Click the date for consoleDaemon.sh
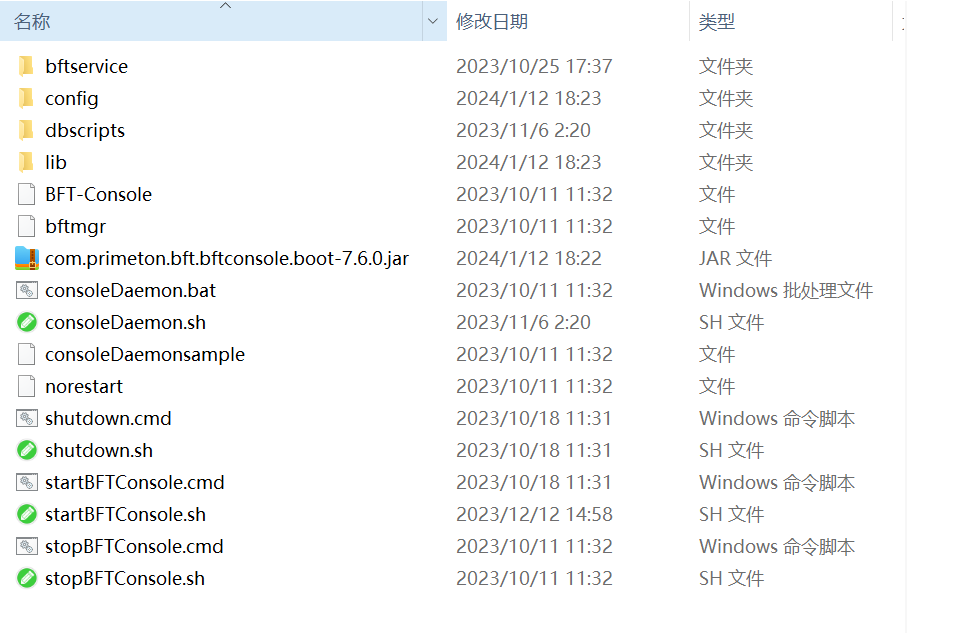 point(523,322)
